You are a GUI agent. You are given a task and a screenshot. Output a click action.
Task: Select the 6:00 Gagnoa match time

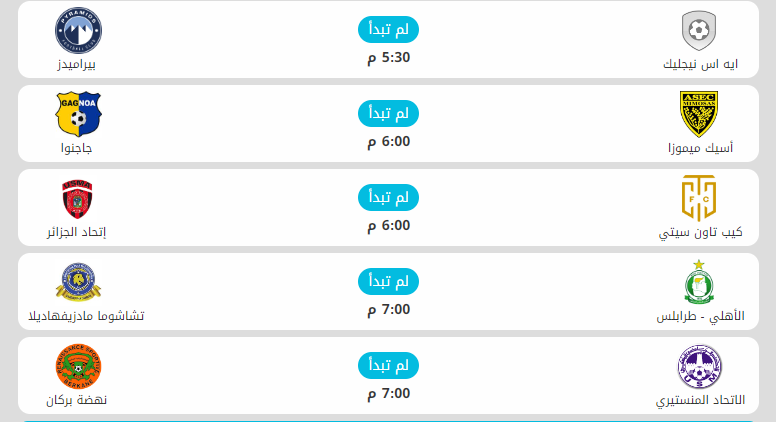(x=388, y=141)
